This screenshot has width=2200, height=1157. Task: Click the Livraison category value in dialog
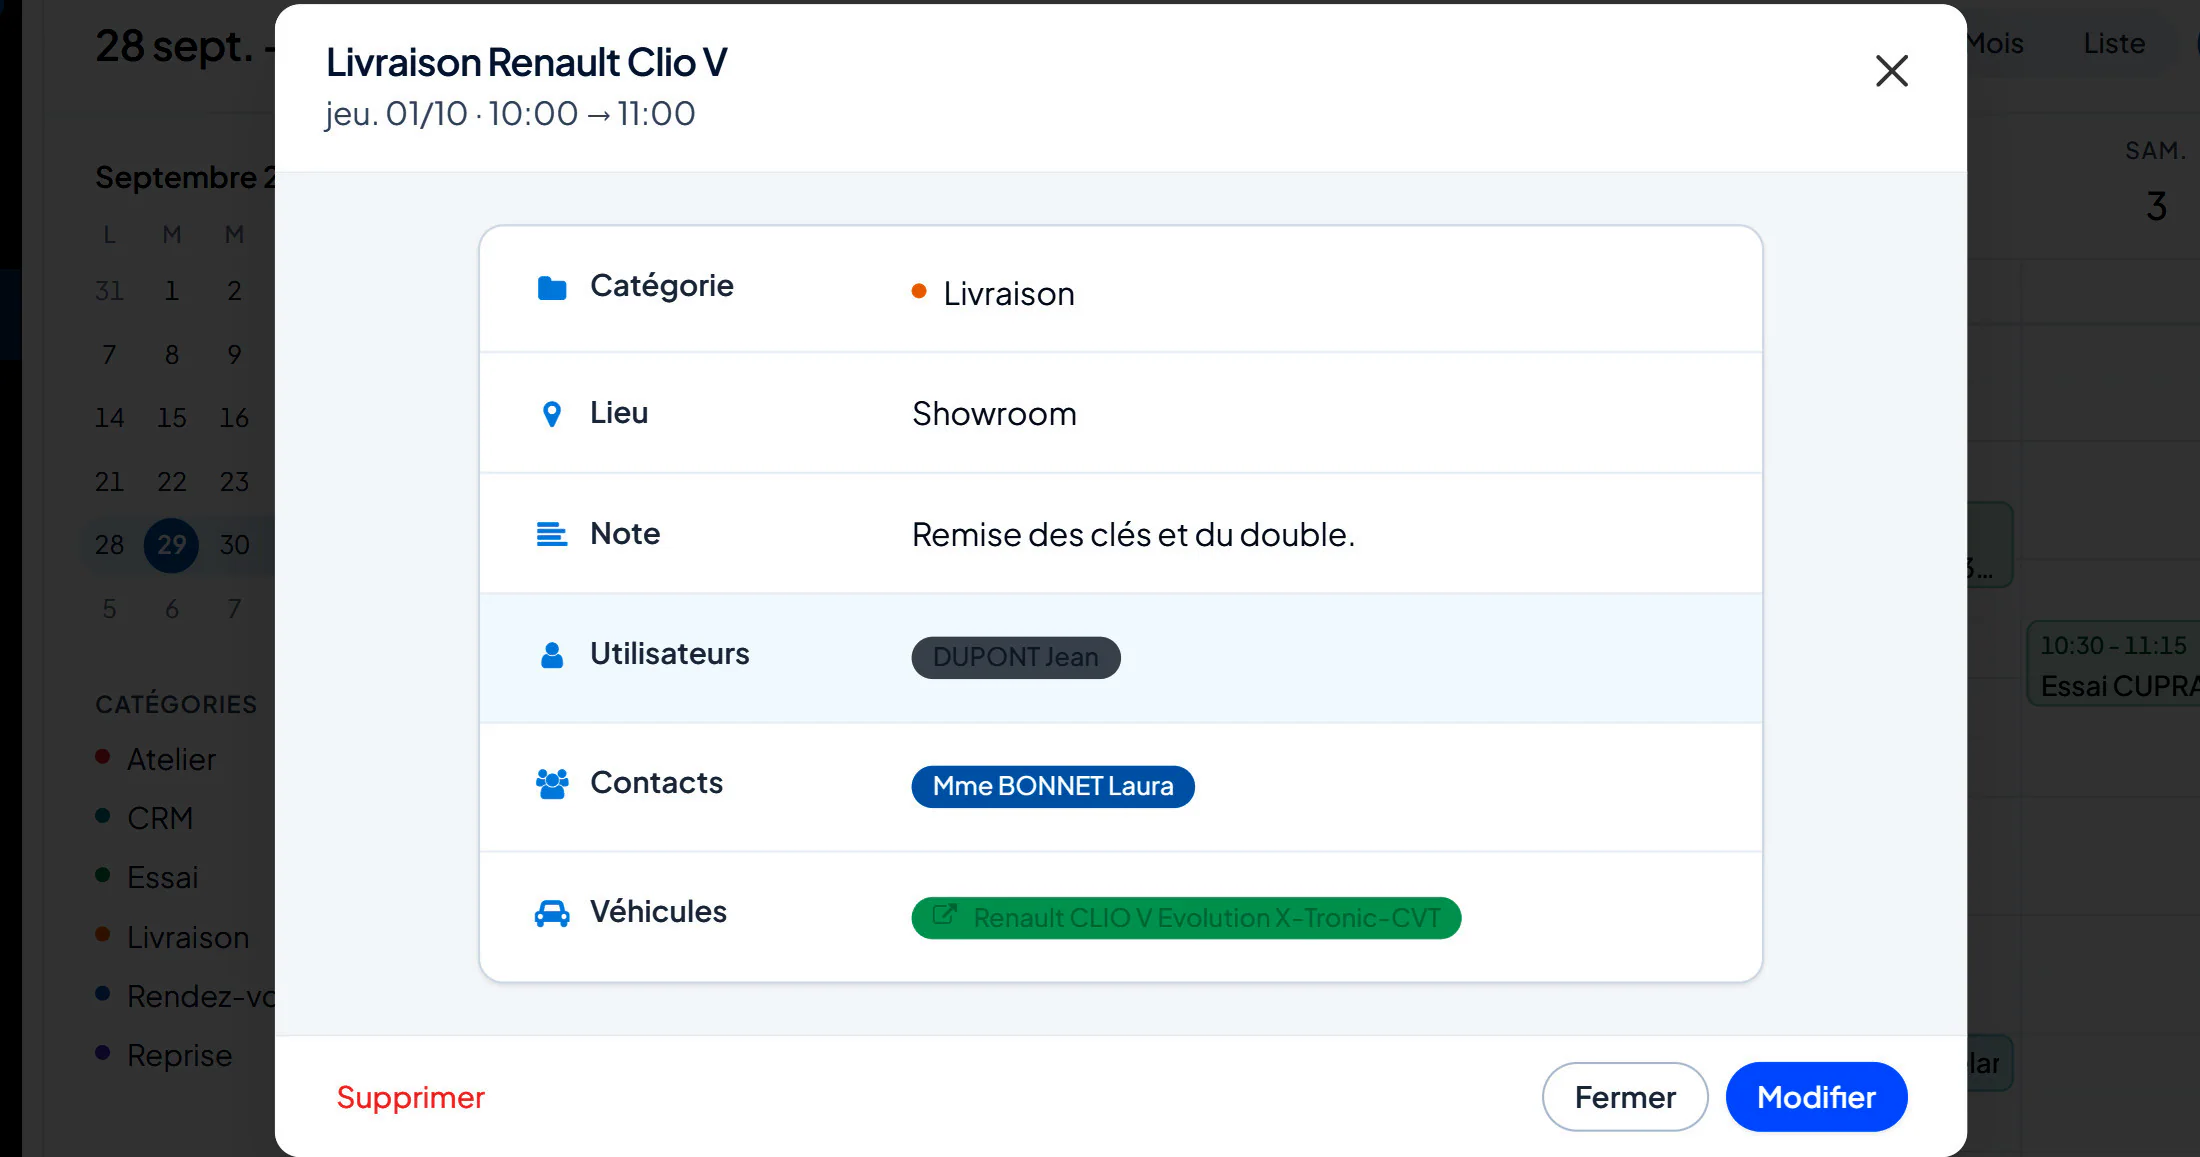tap(1008, 294)
